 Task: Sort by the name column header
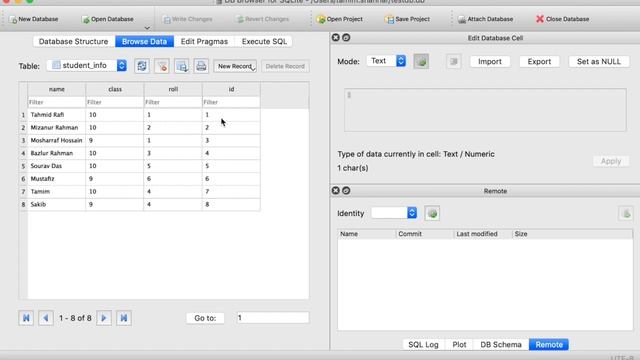click(x=57, y=89)
